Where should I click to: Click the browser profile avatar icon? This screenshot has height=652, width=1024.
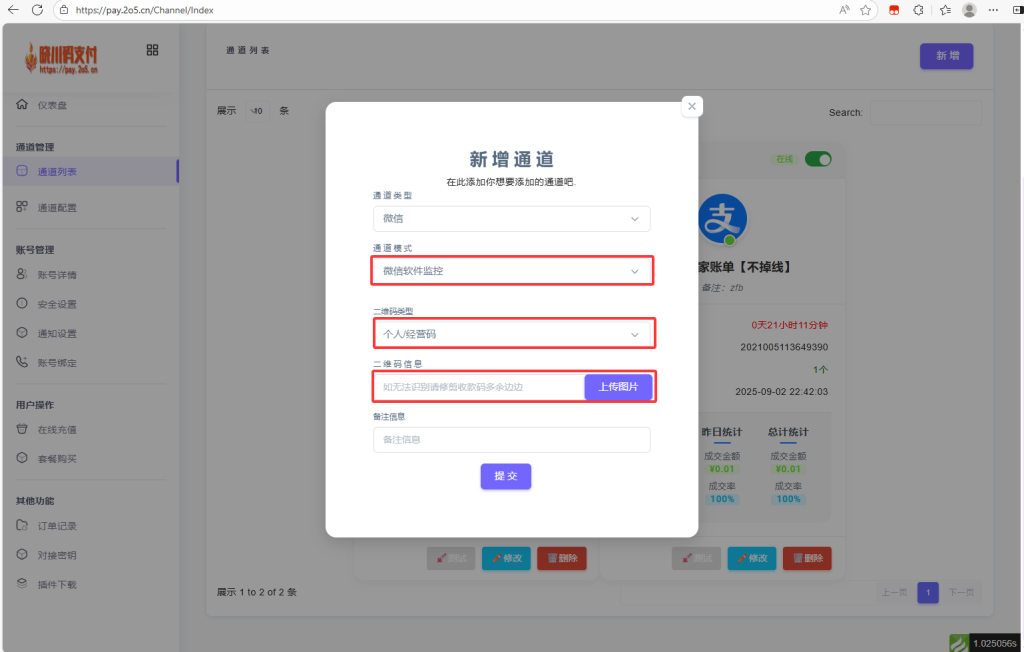(x=969, y=10)
